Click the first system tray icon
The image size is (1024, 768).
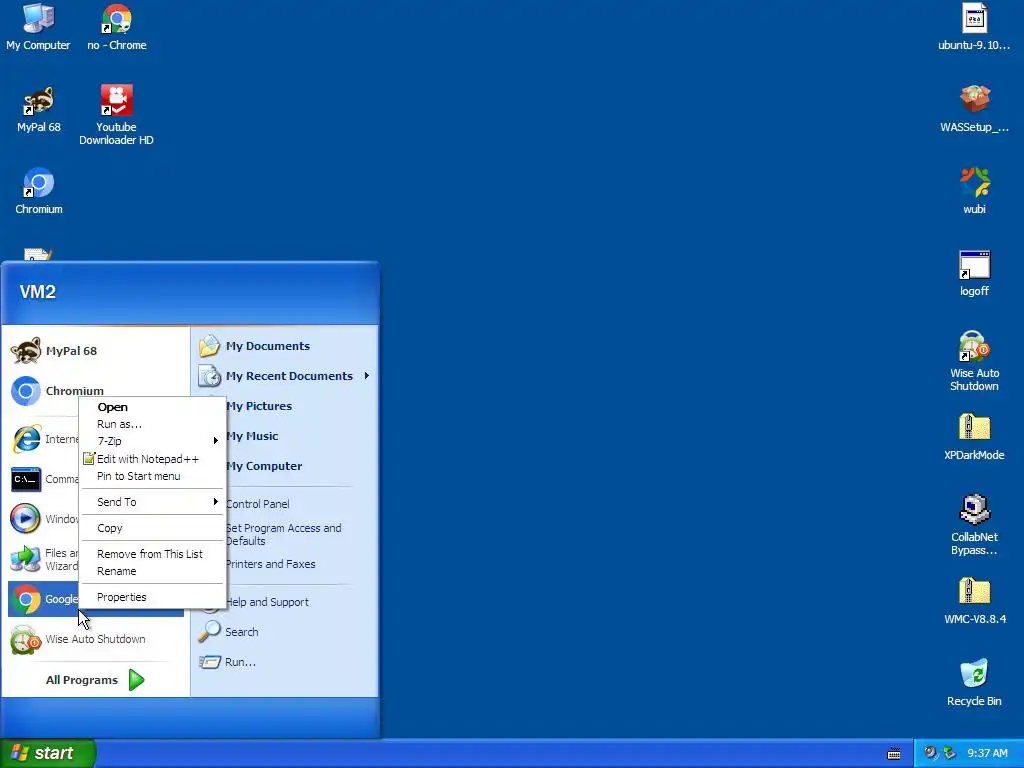point(930,753)
